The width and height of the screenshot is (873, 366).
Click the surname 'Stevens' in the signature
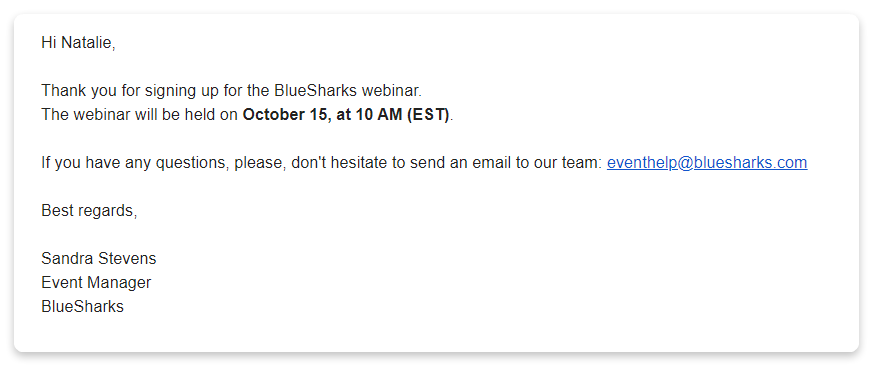click(x=127, y=258)
